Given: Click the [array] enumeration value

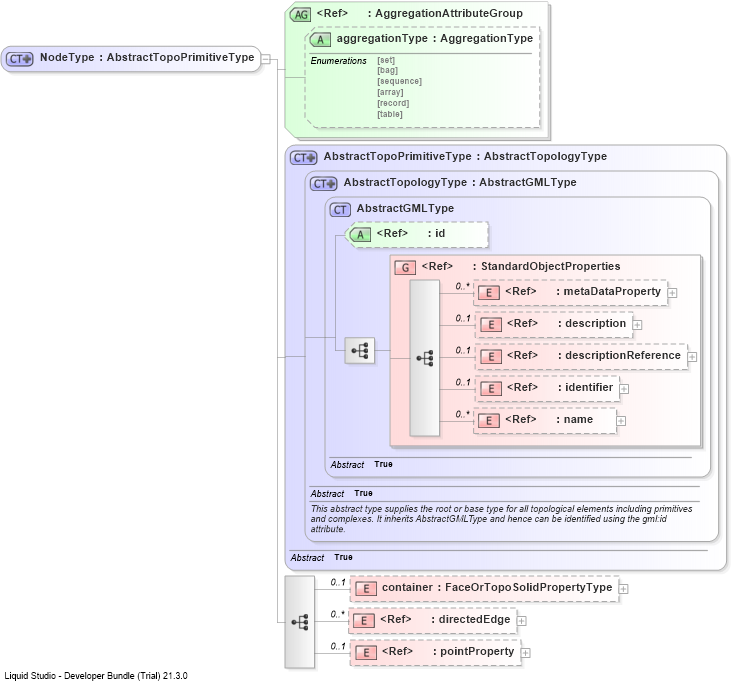Looking at the screenshot, I should [x=390, y=92].
